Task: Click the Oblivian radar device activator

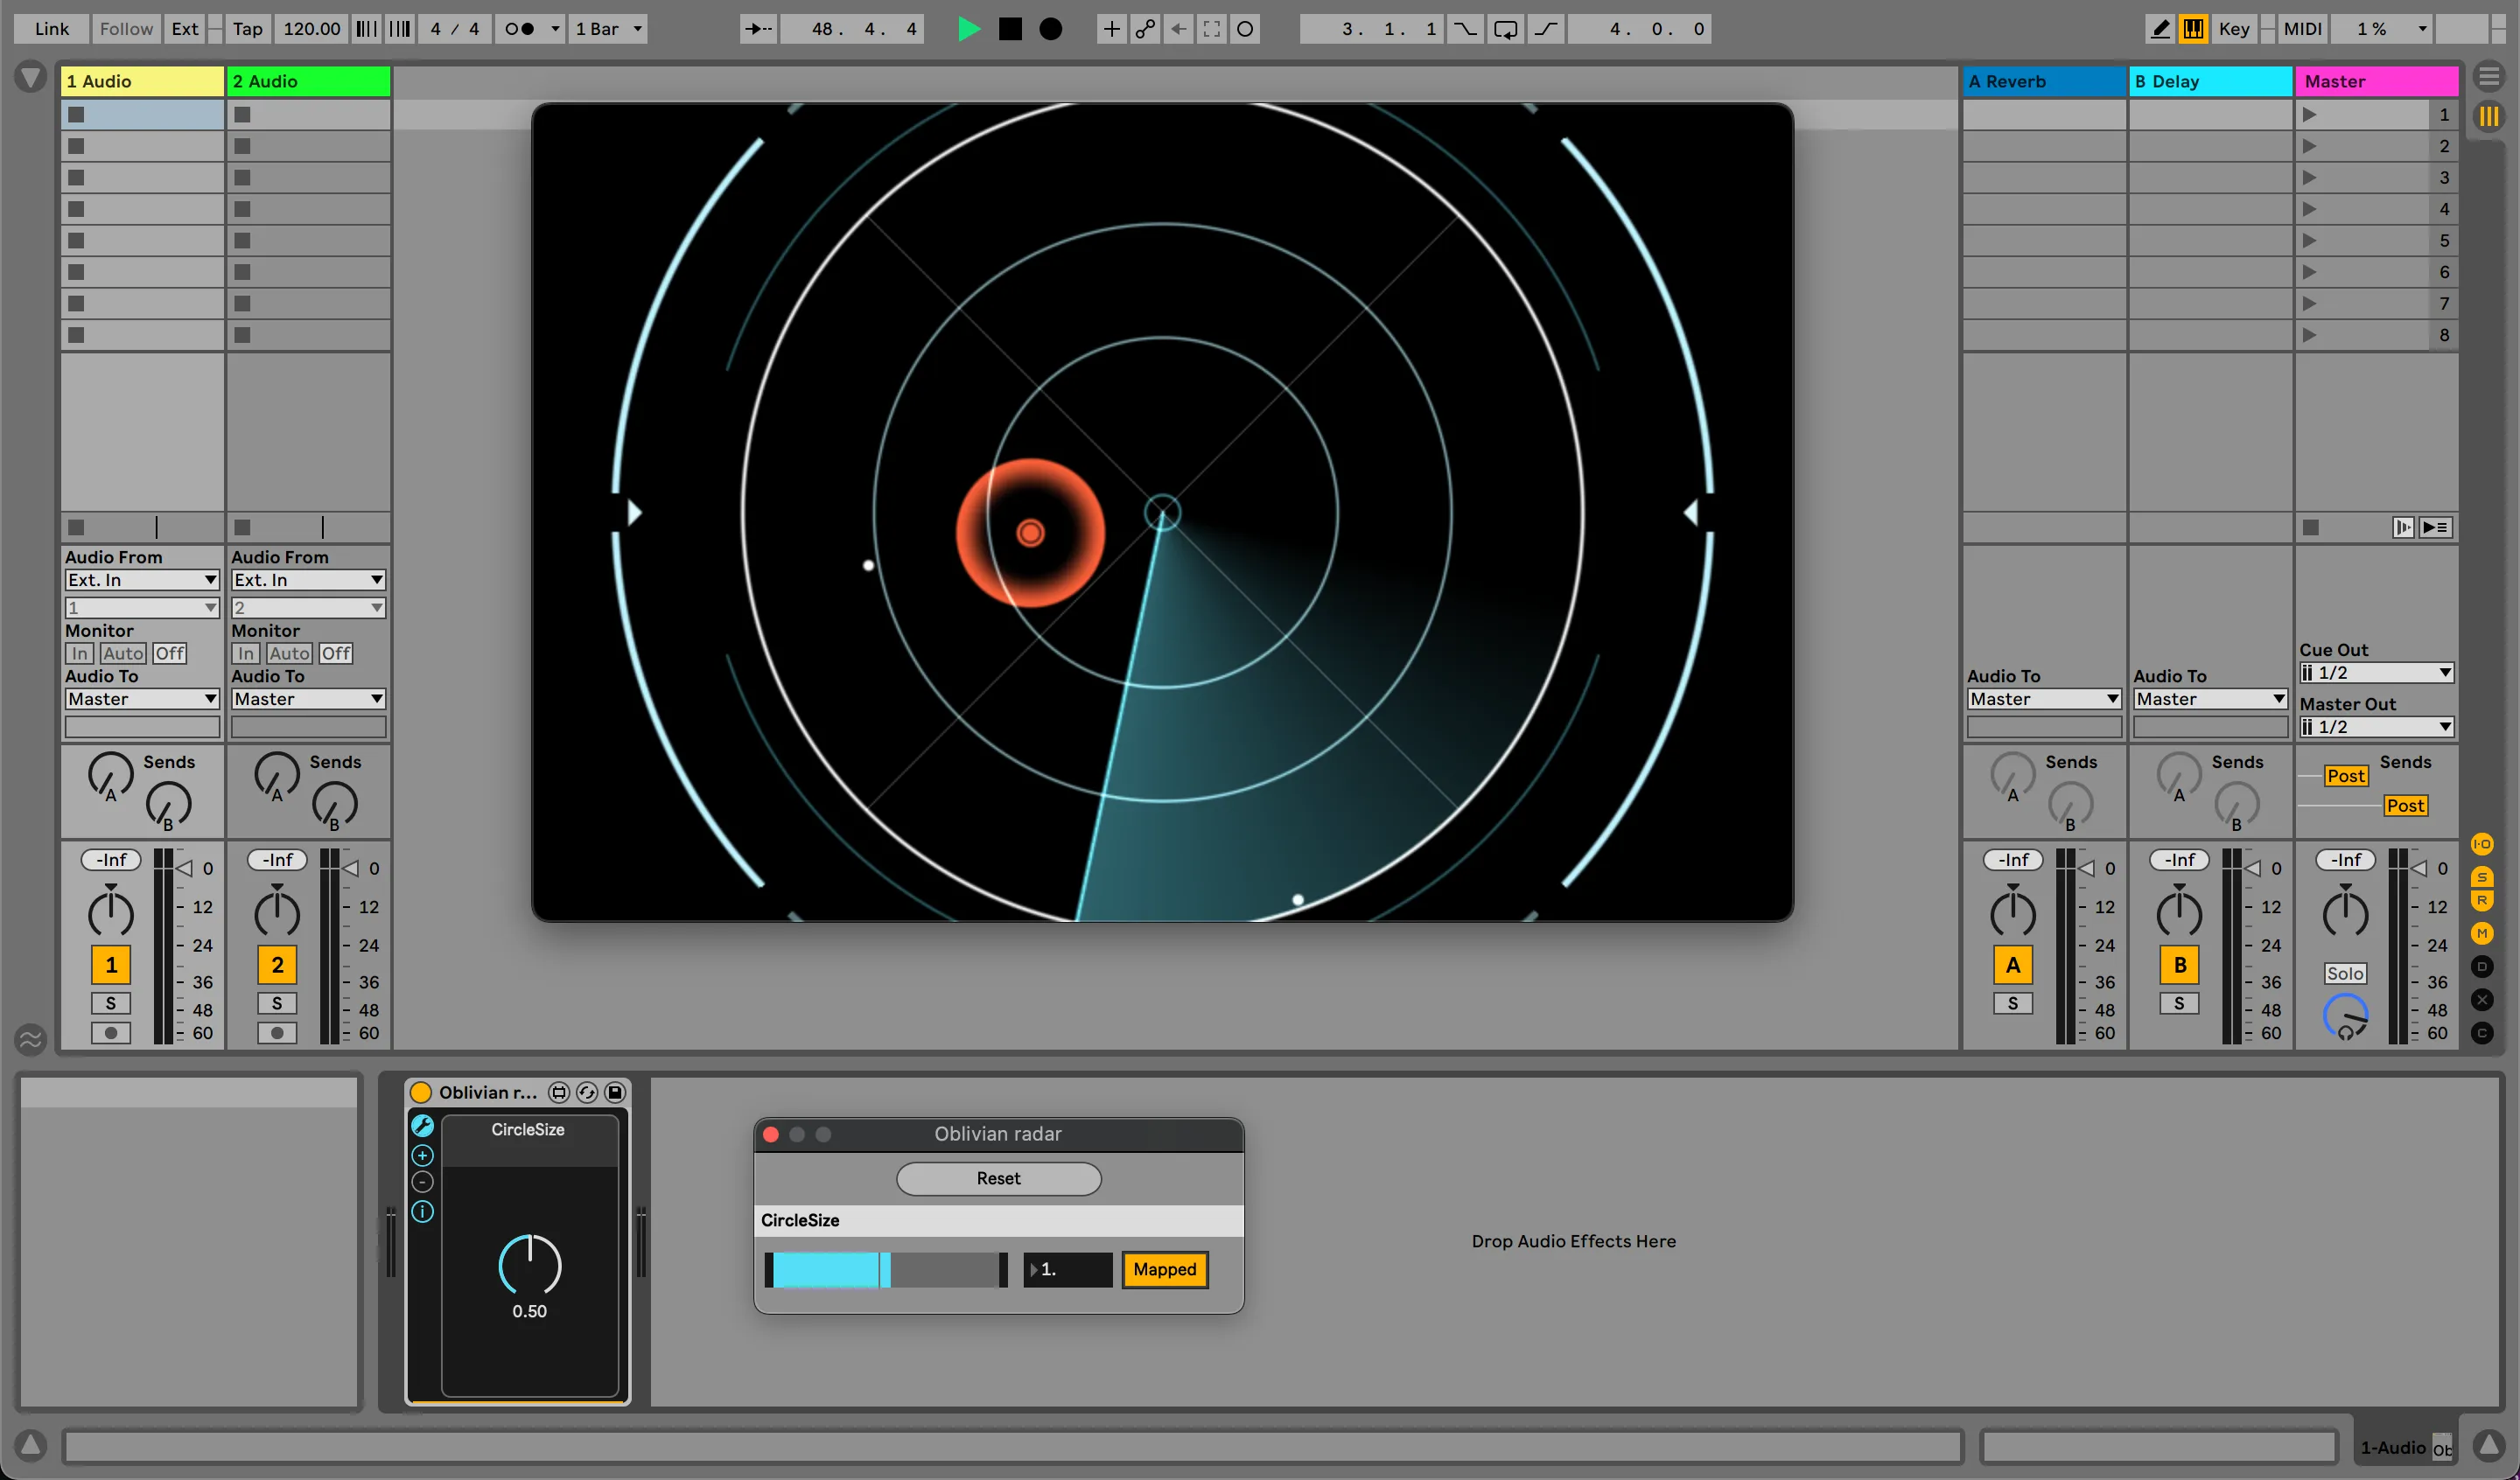Action: 421,1092
